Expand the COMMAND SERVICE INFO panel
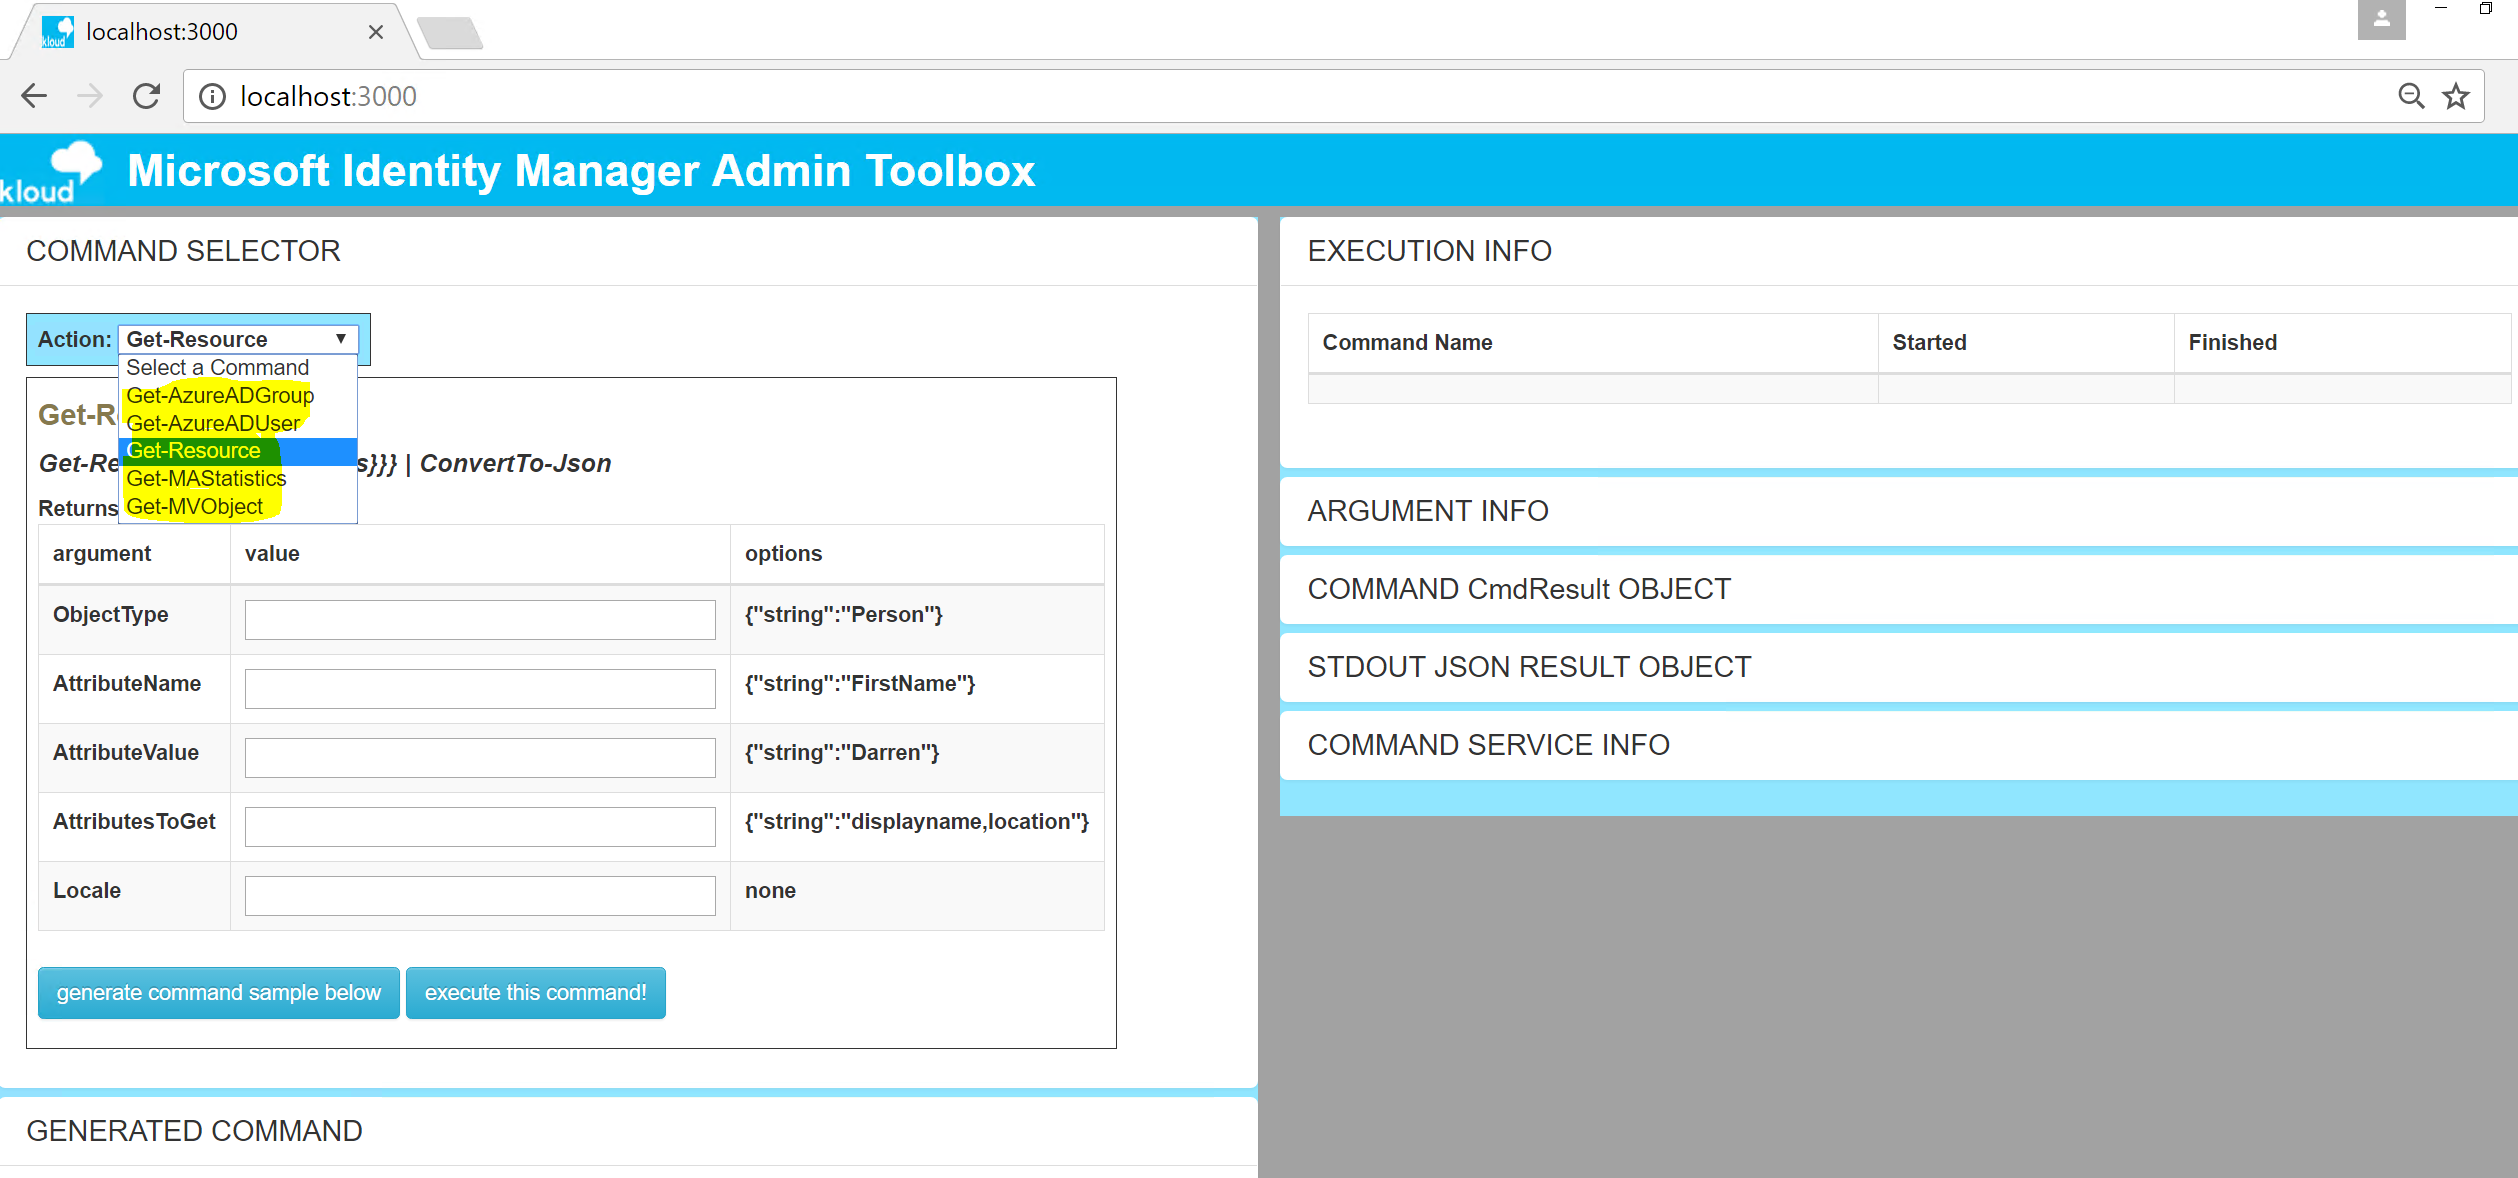 [x=1487, y=745]
